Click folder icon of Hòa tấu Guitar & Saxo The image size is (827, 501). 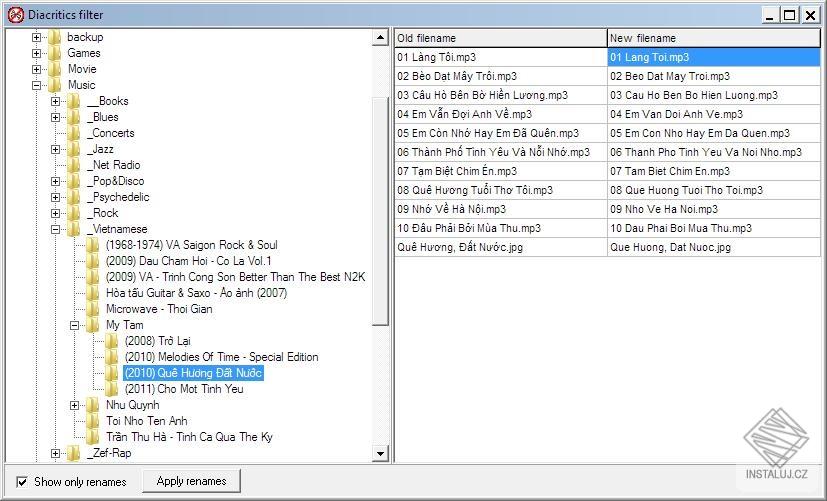(93, 293)
